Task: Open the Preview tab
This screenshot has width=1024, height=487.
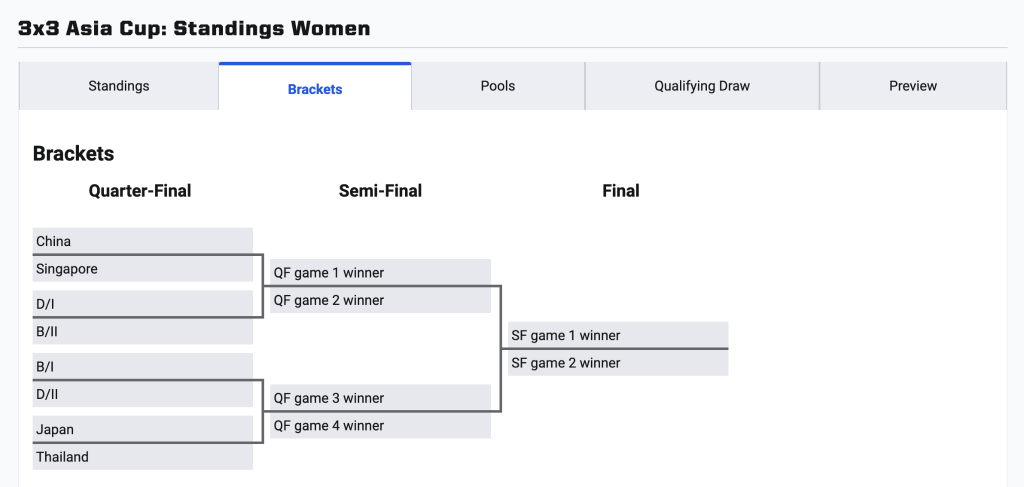Action: (x=913, y=86)
